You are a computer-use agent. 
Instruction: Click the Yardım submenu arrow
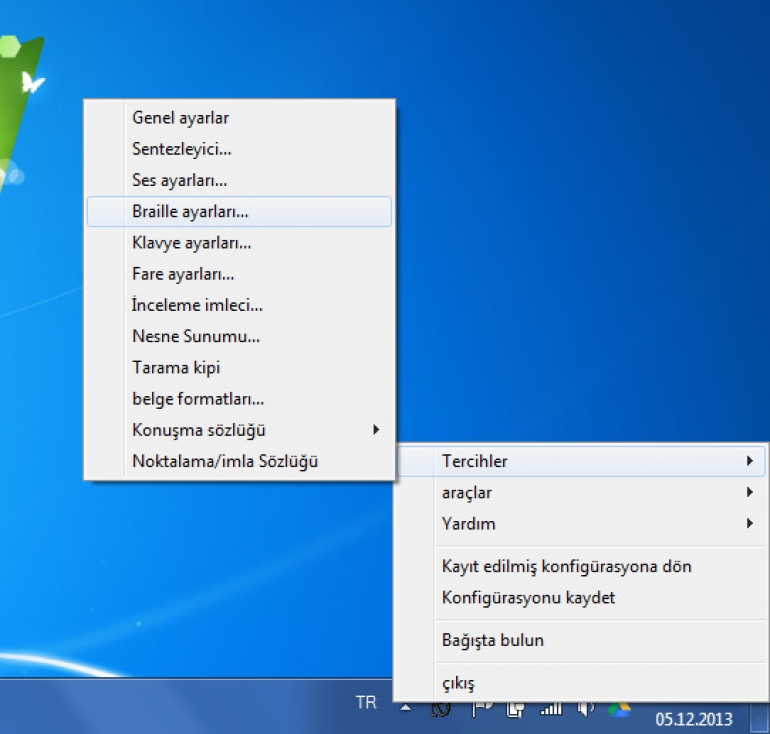pyautogui.click(x=749, y=523)
